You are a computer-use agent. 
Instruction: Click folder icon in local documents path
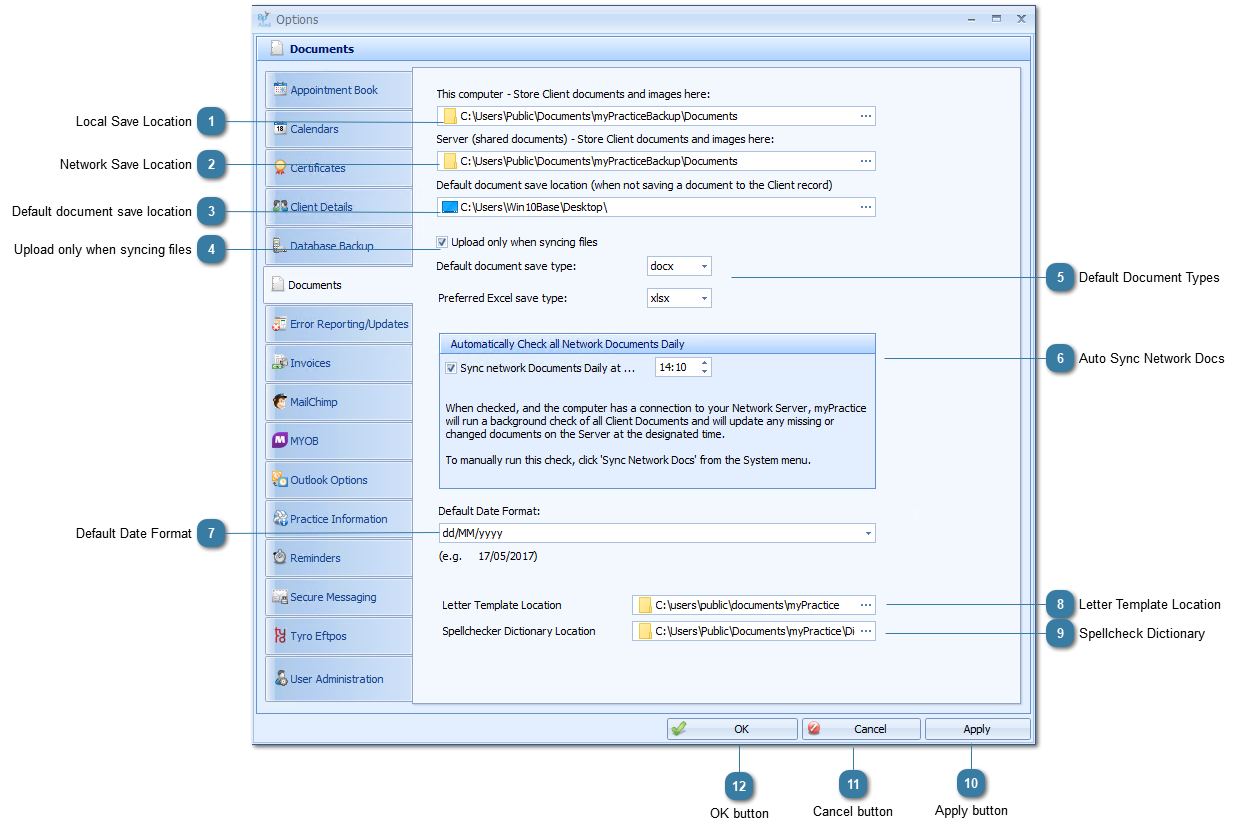[x=450, y=116]
